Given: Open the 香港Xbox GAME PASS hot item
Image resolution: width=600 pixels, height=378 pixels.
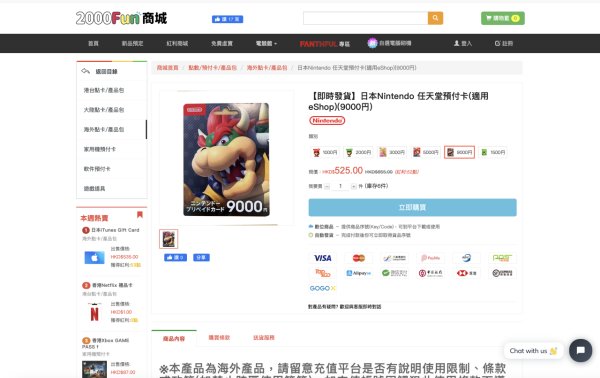Looking at the screenshot, I should click(105, 343).
